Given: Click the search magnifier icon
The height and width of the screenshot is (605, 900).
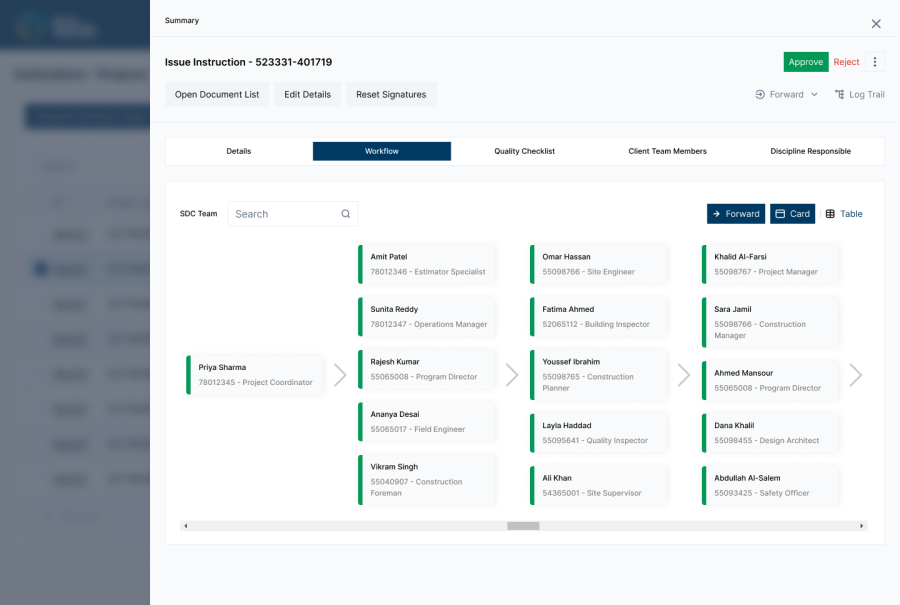Looking at the screenshot, I should pos(346,214).
